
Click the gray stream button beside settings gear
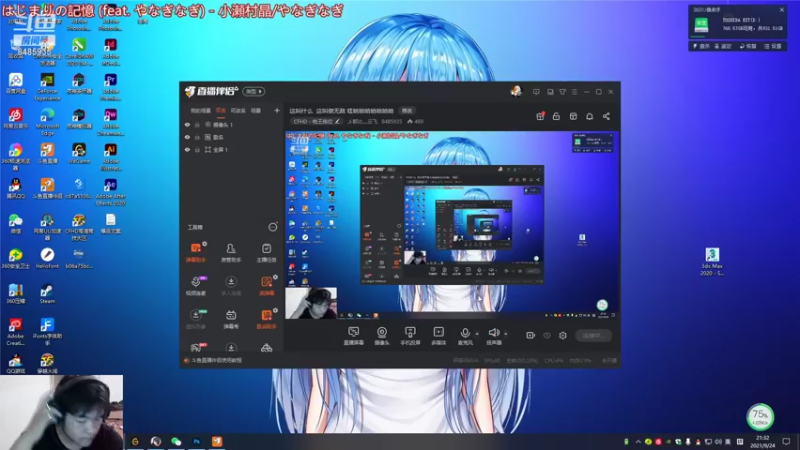(593, 335)
